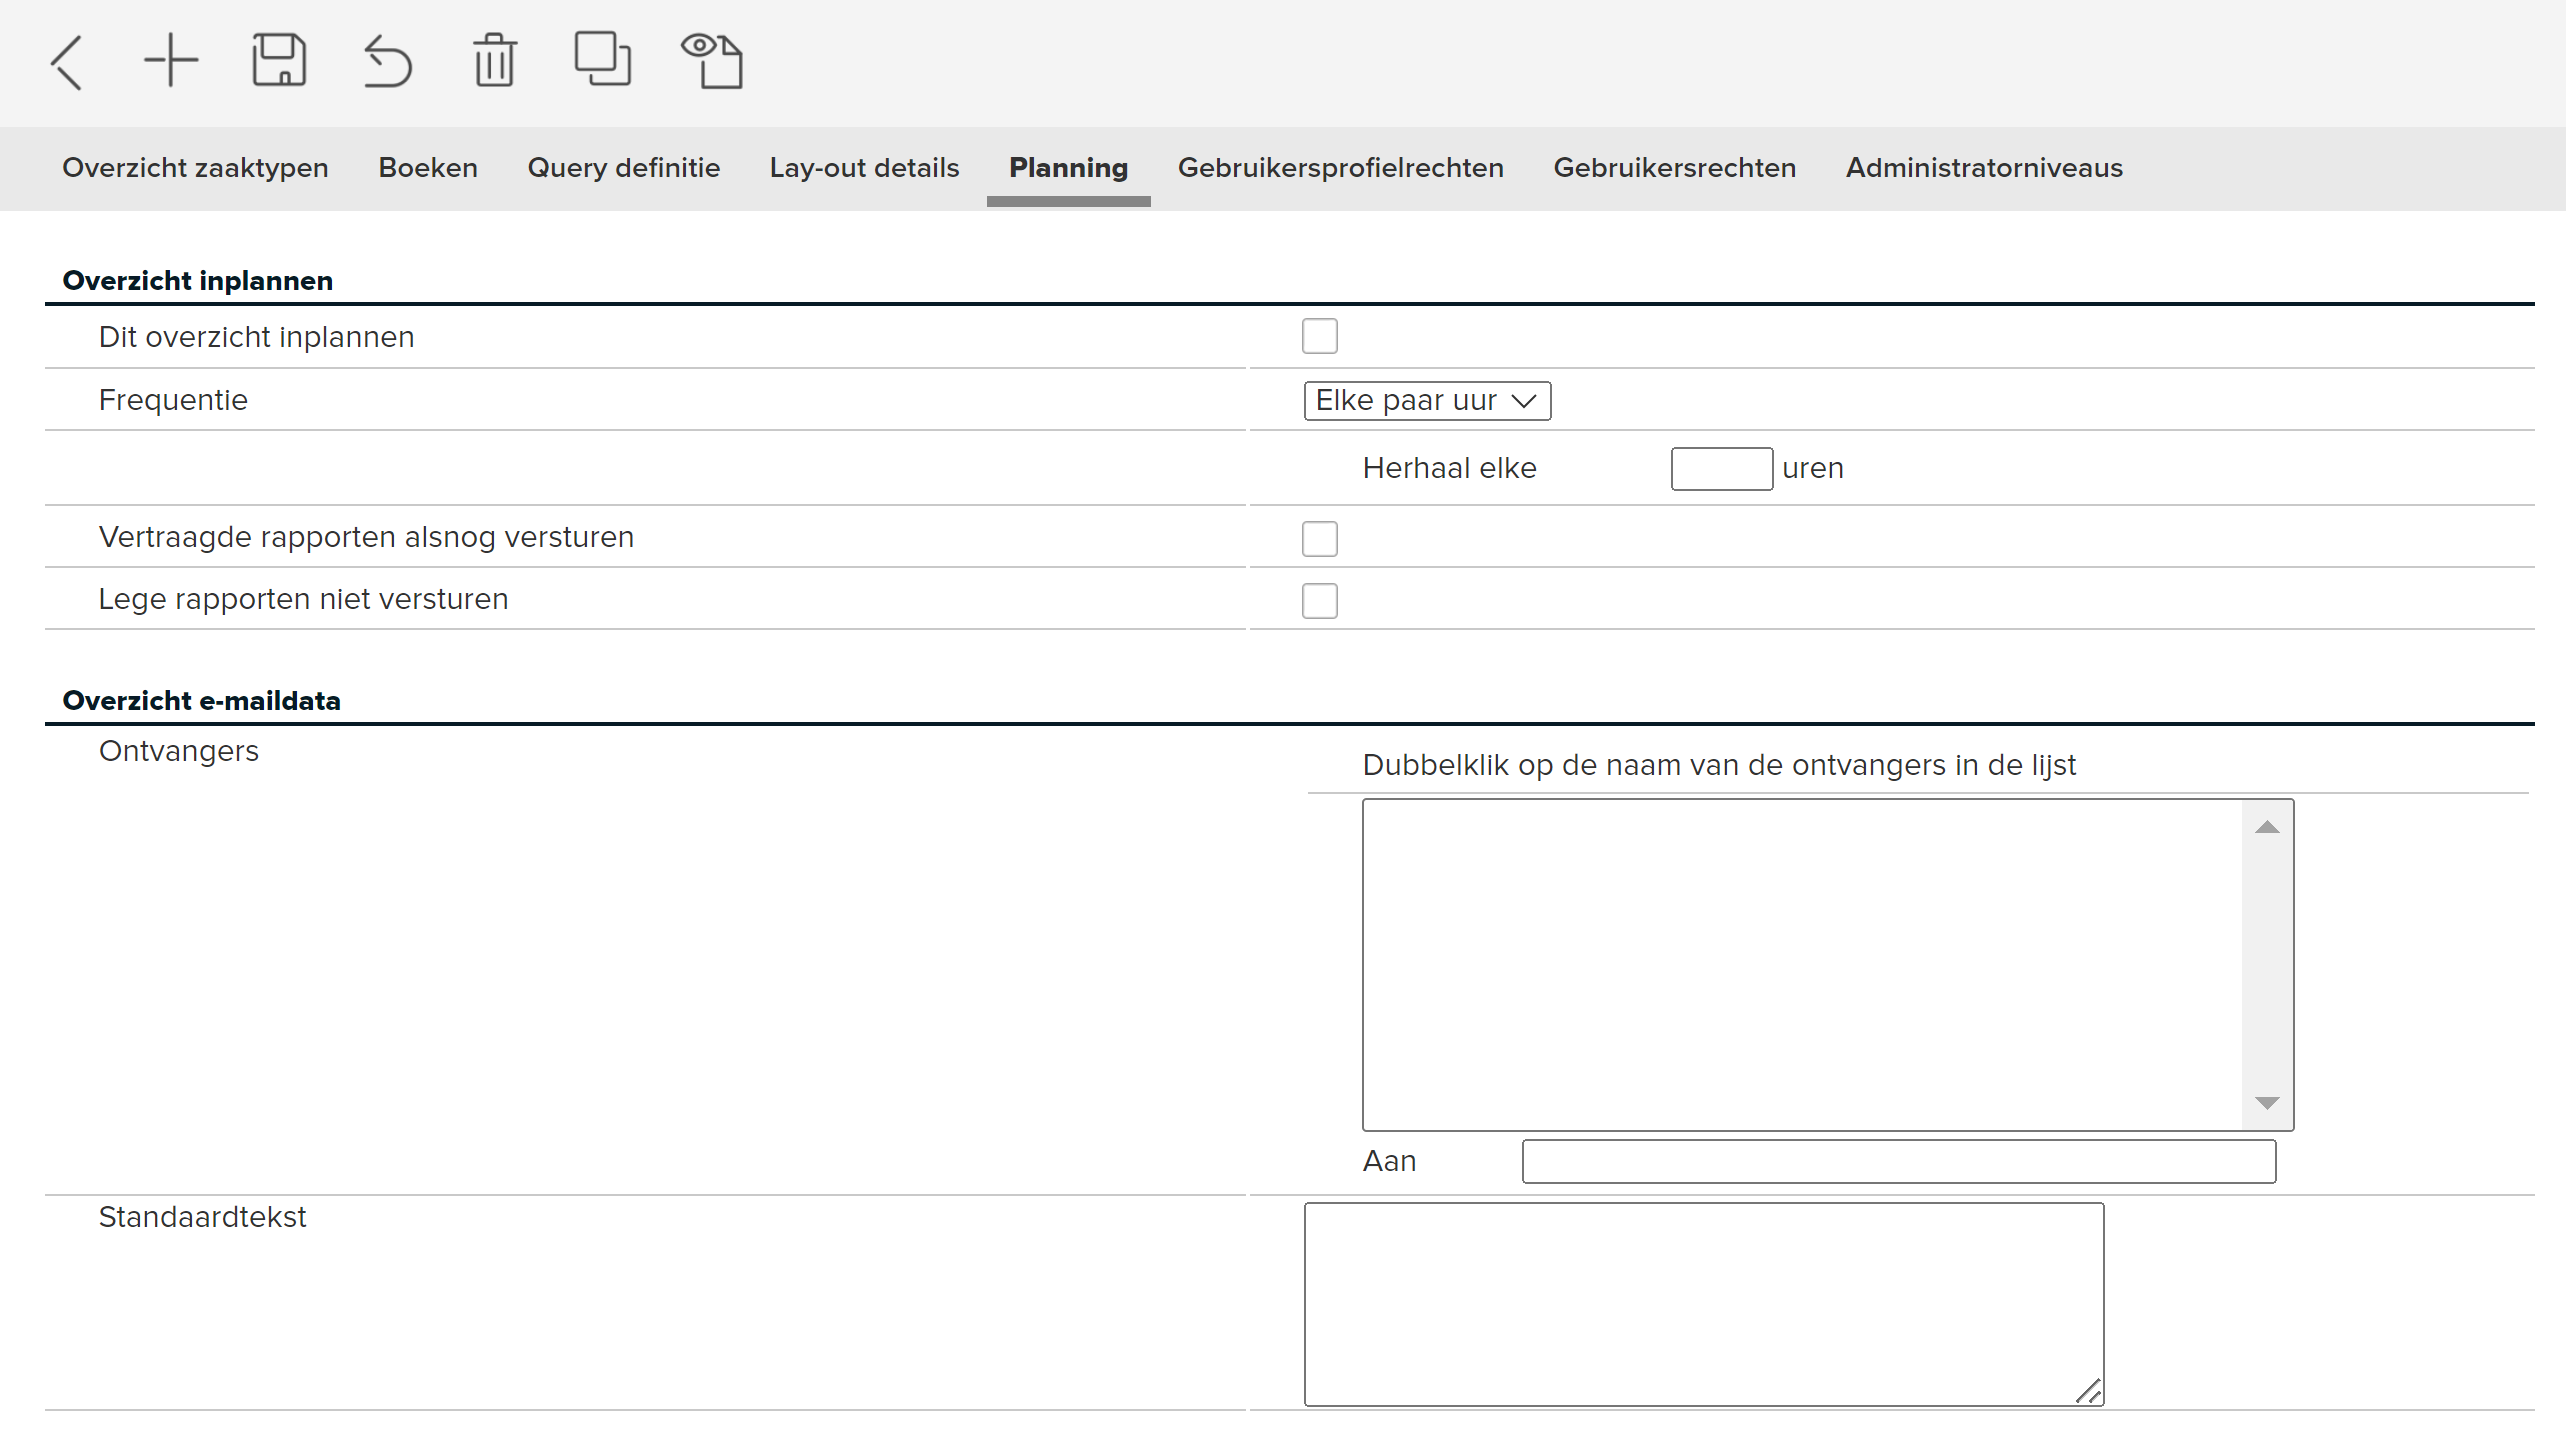Click the Aan recipient input field
2566x1436 pixels.
pos(1898,1161)
